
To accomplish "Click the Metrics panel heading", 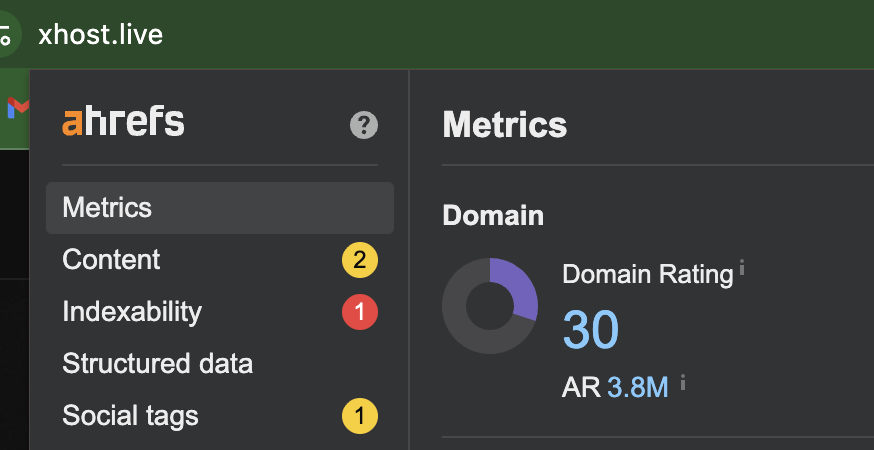I will [x=504, y=124].
